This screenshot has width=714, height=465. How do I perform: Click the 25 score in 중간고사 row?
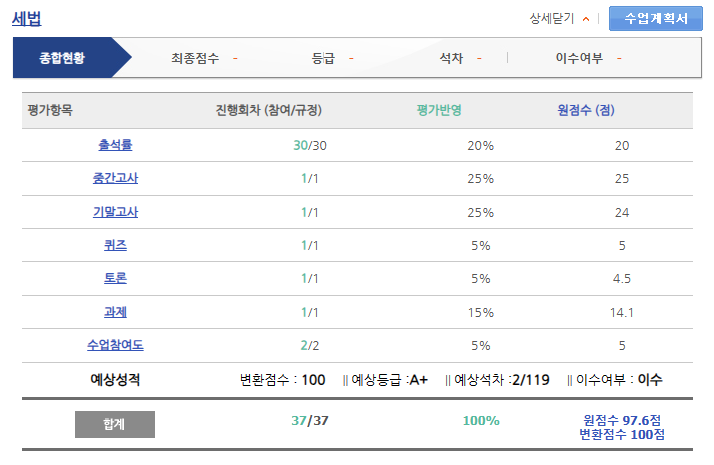[622, 179]
